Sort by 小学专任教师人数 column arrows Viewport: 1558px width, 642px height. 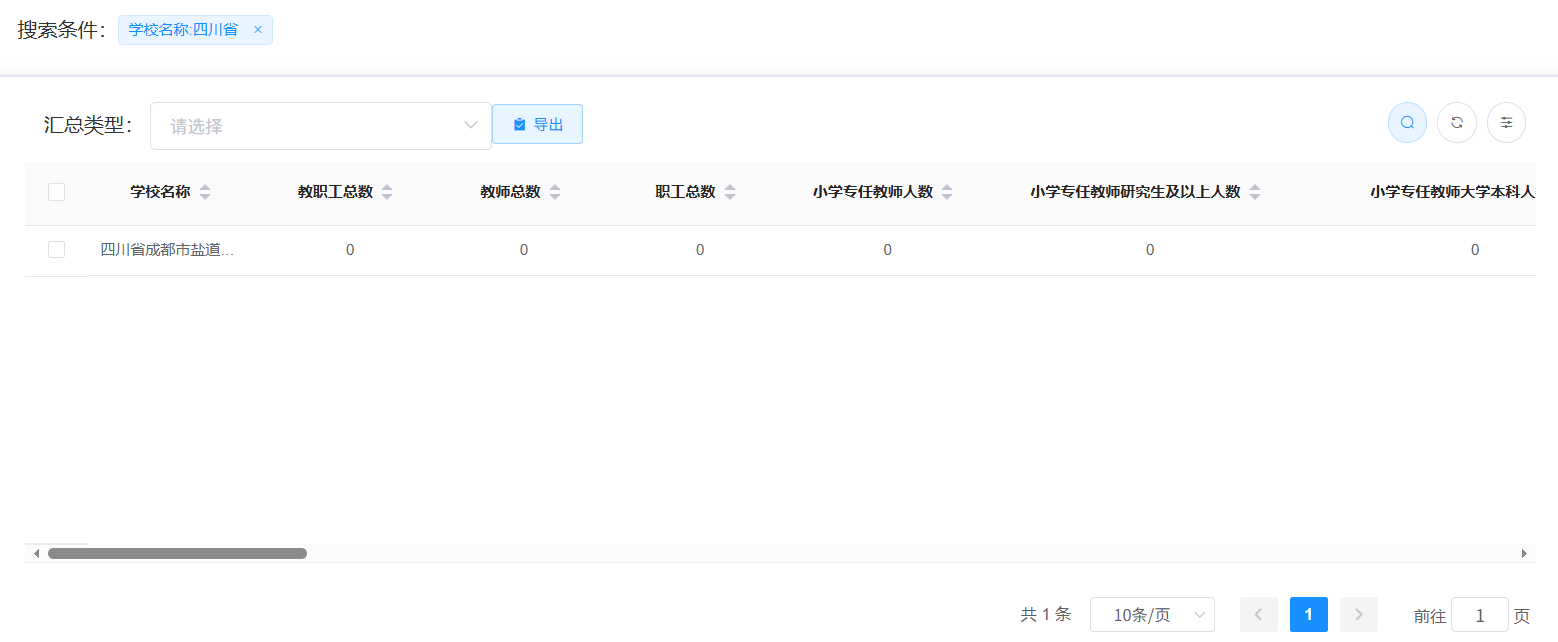click(x=947, y=192)
